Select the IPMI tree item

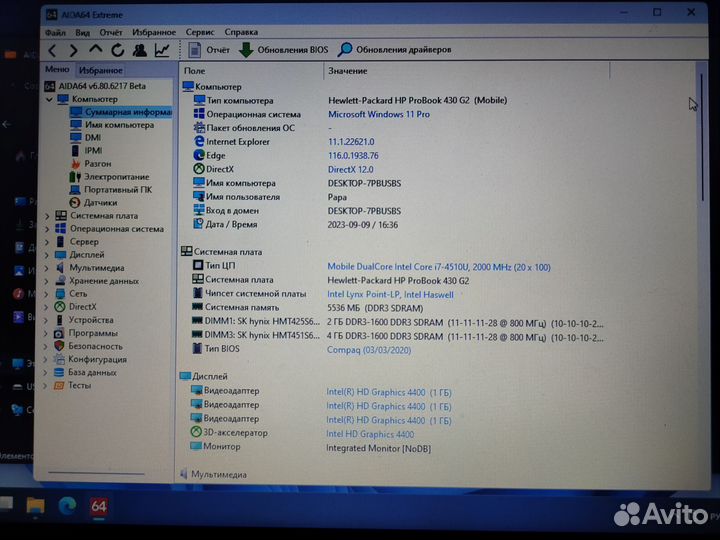[86, 151]
